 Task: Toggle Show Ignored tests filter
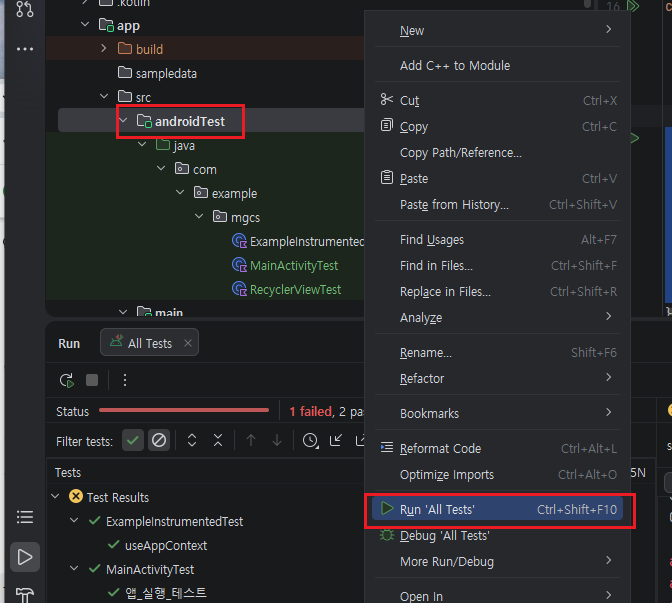(x=159, y=440)
